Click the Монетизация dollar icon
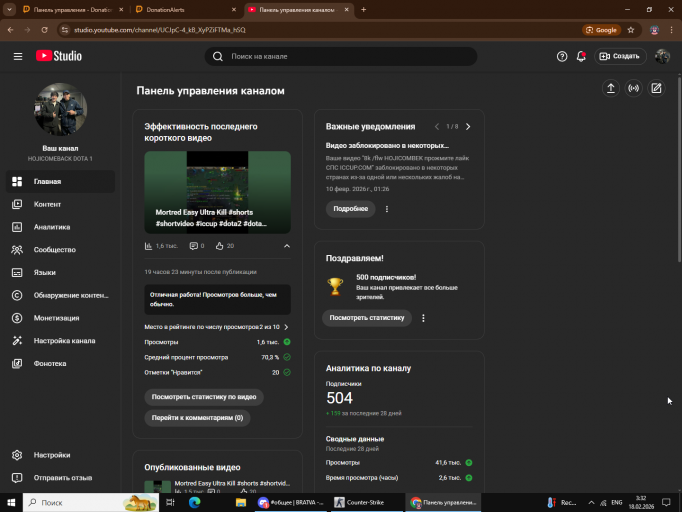This screenshot has height=512, width=682. click(x=17, y=318)
